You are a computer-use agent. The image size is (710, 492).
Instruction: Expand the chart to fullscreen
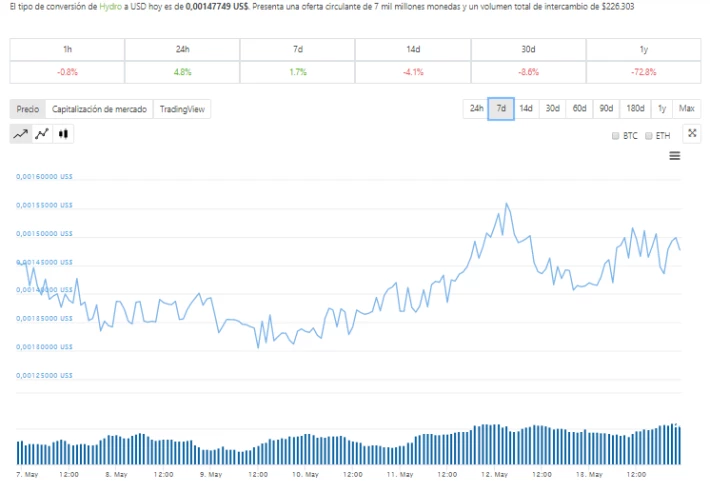pos(692,134)
